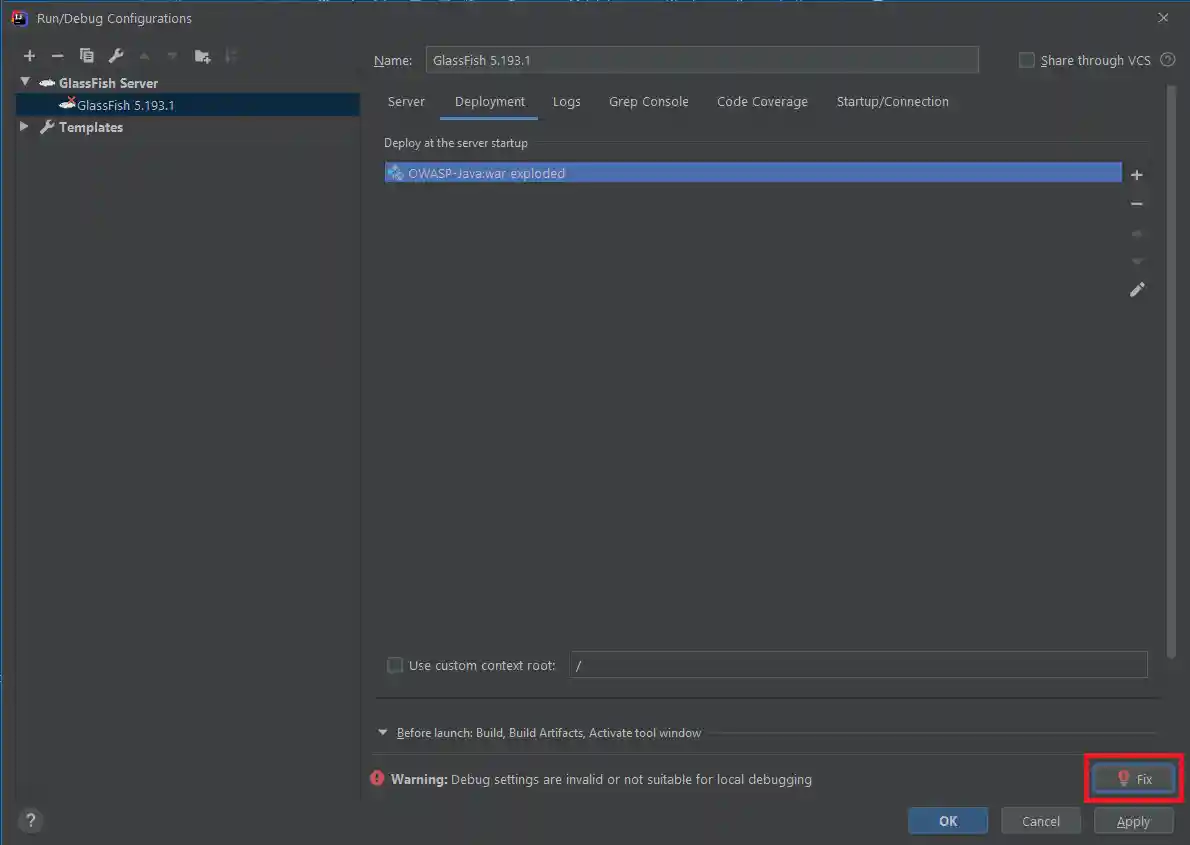
Task: Open the Grep Console tab
Action: point(648,101)
